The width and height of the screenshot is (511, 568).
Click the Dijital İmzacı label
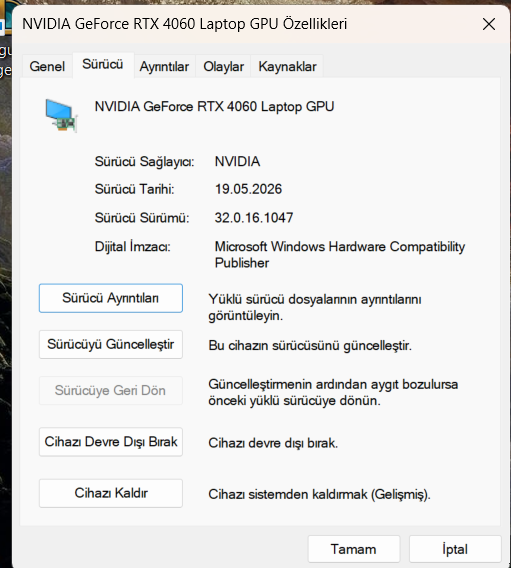[x=133, y=247]
